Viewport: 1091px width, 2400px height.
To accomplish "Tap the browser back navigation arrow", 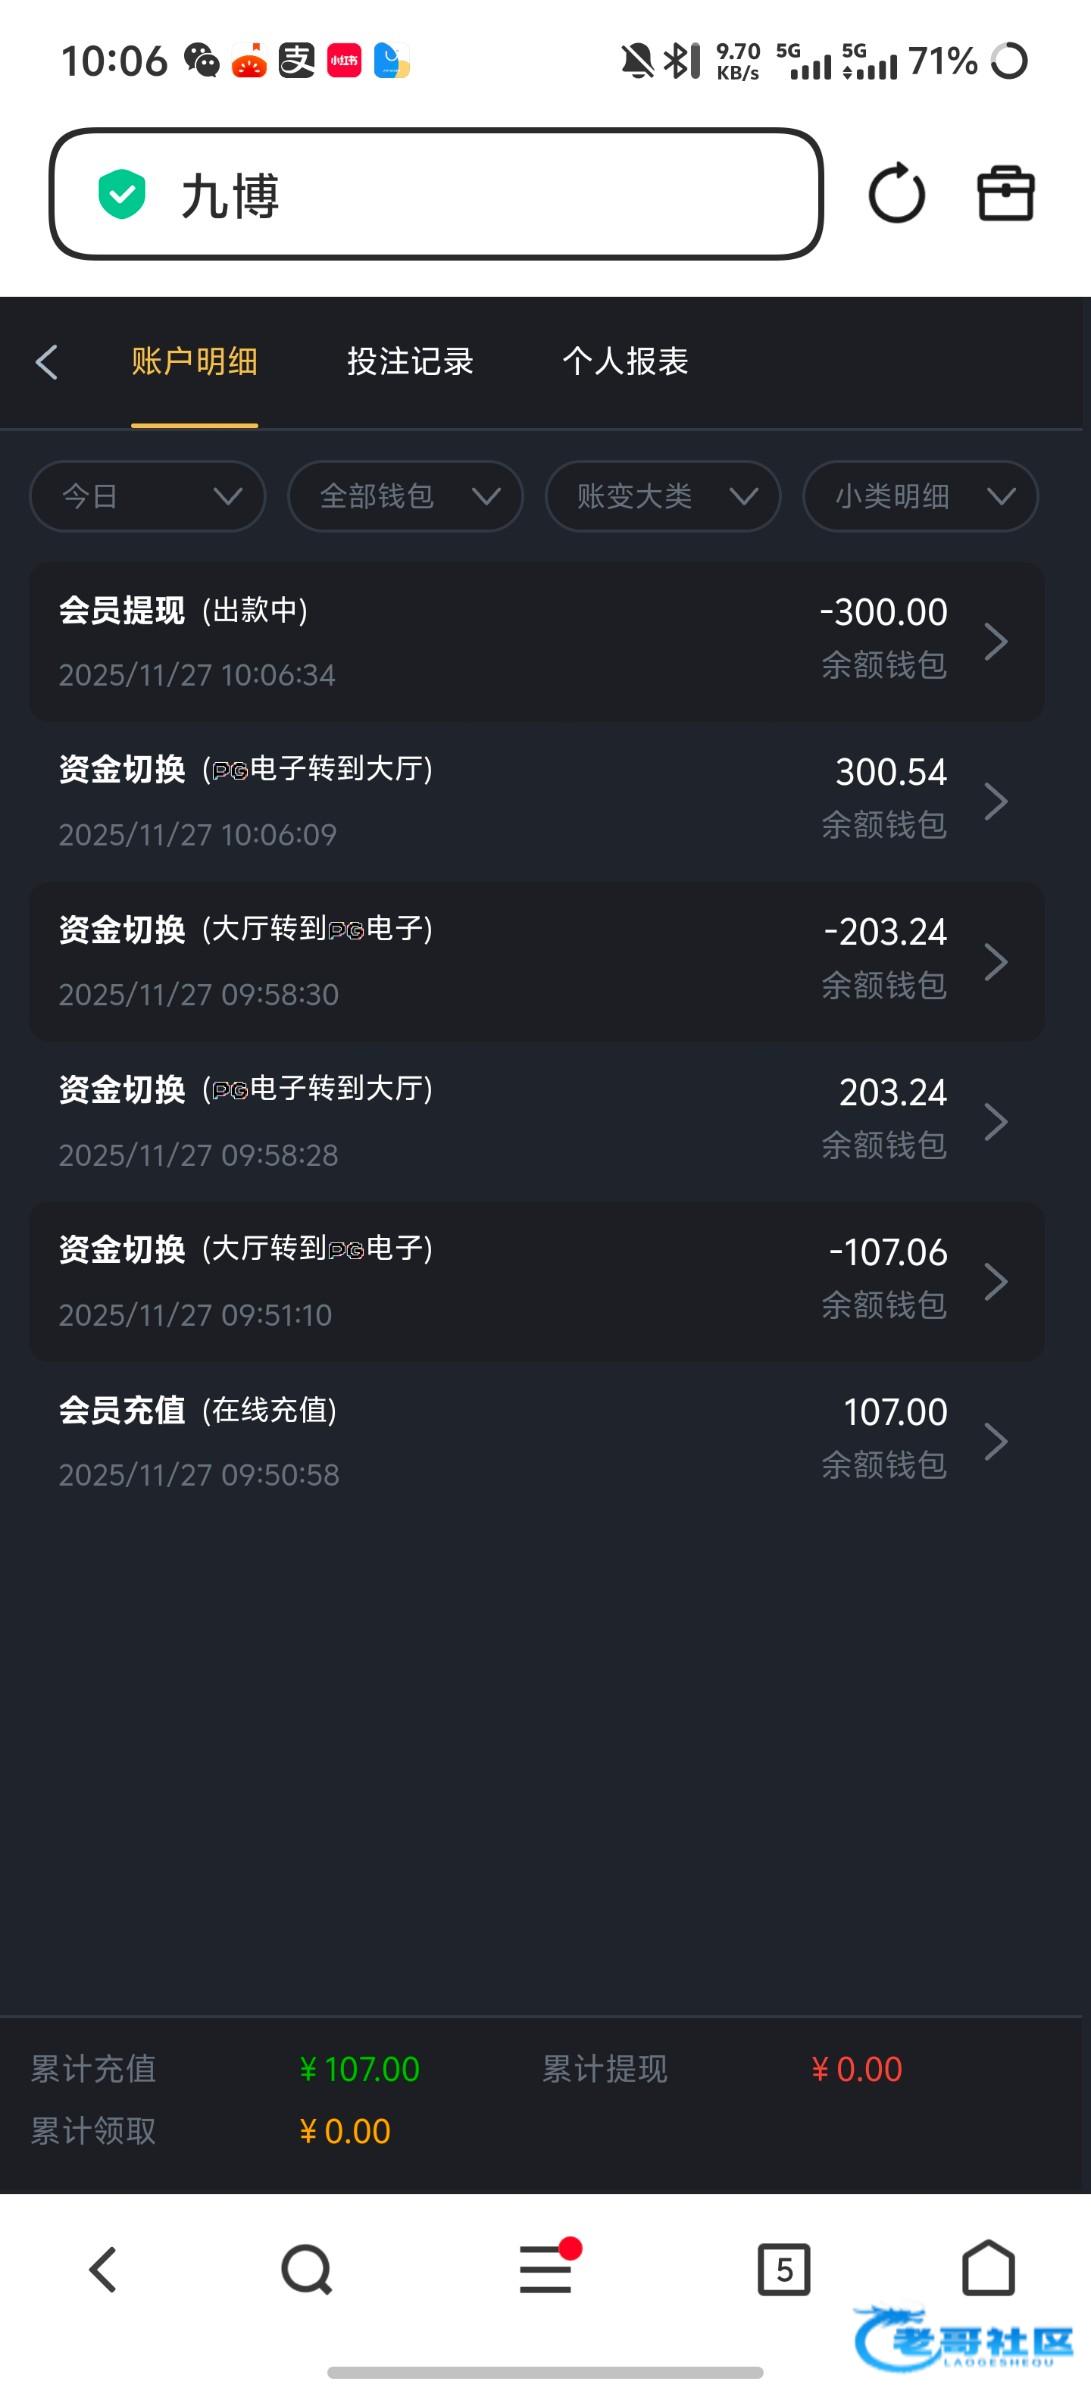I will [x=103, y=2269].
